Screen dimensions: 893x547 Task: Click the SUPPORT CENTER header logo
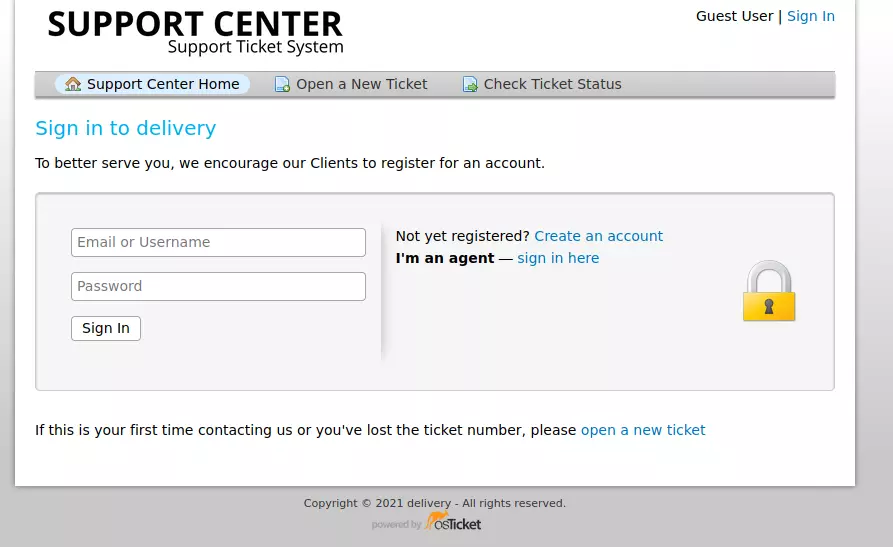pos(196,32)
